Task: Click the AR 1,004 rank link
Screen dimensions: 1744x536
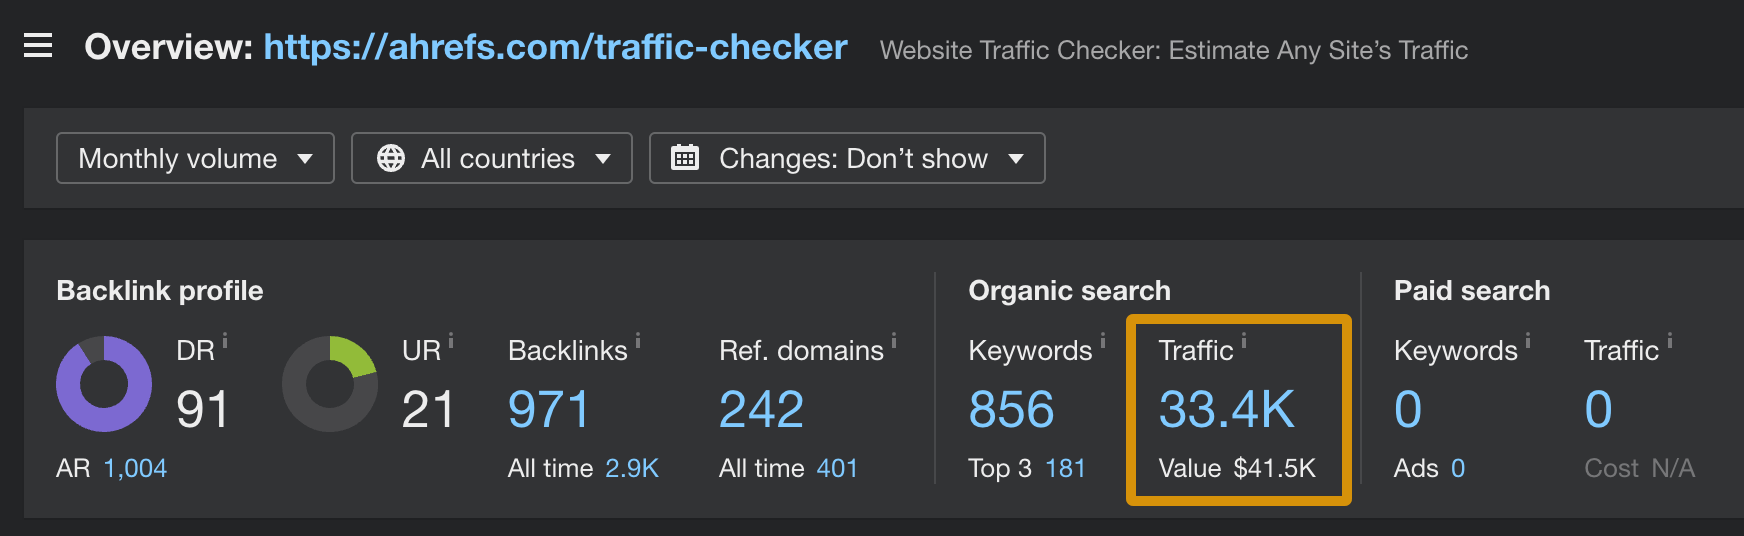Action: (x=135, y=468)
